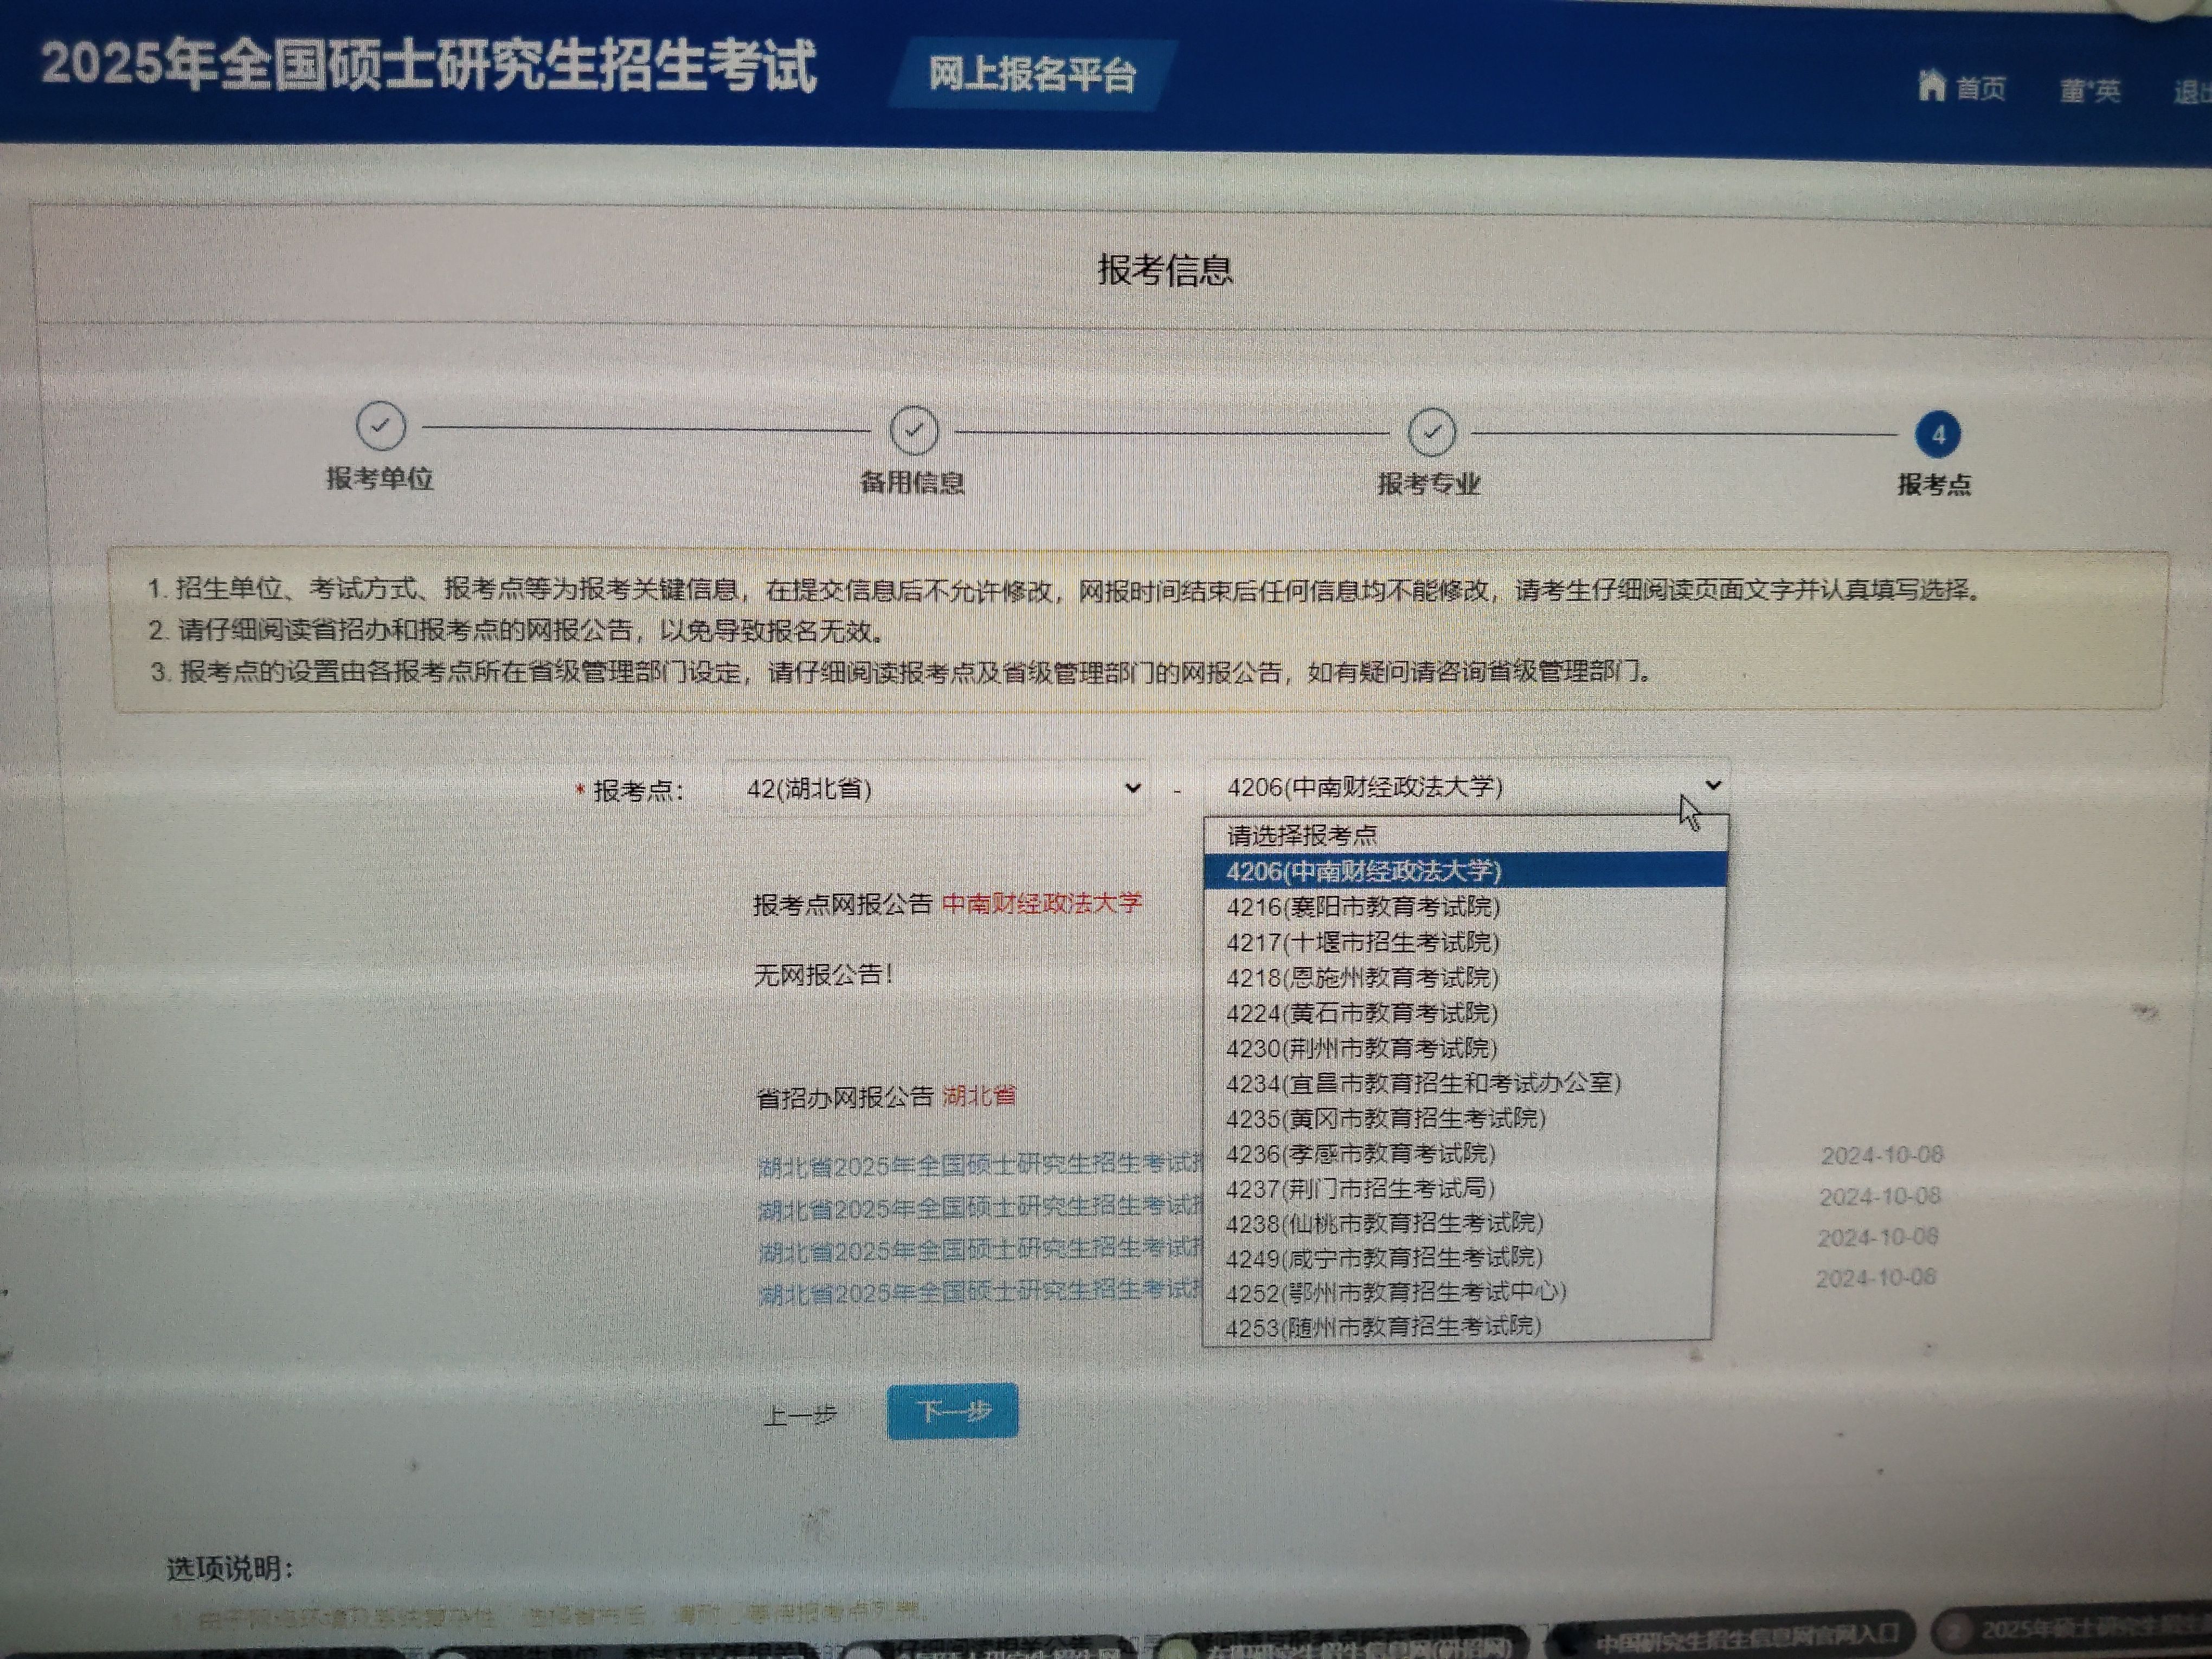
Task: Choose 4217(十堰市招生考试院) option
Action: (x=1363, y=942)
